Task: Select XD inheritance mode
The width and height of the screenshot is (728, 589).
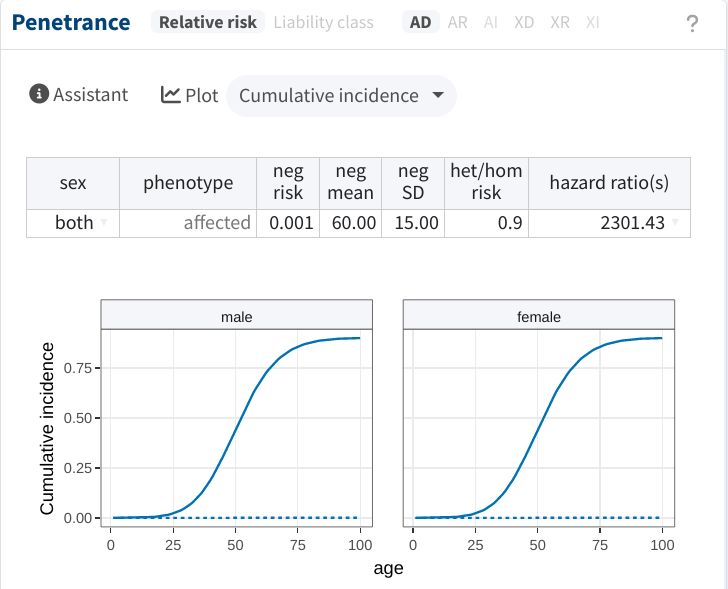Action: 524,22
